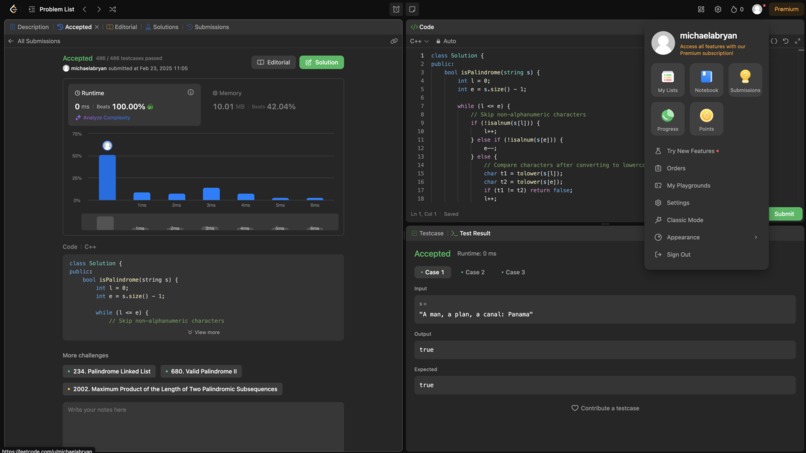Image resolution: width=806 pixels, height=453 pixels.
Task: Open the Progress tile
Action: click(x=668, y=119)
